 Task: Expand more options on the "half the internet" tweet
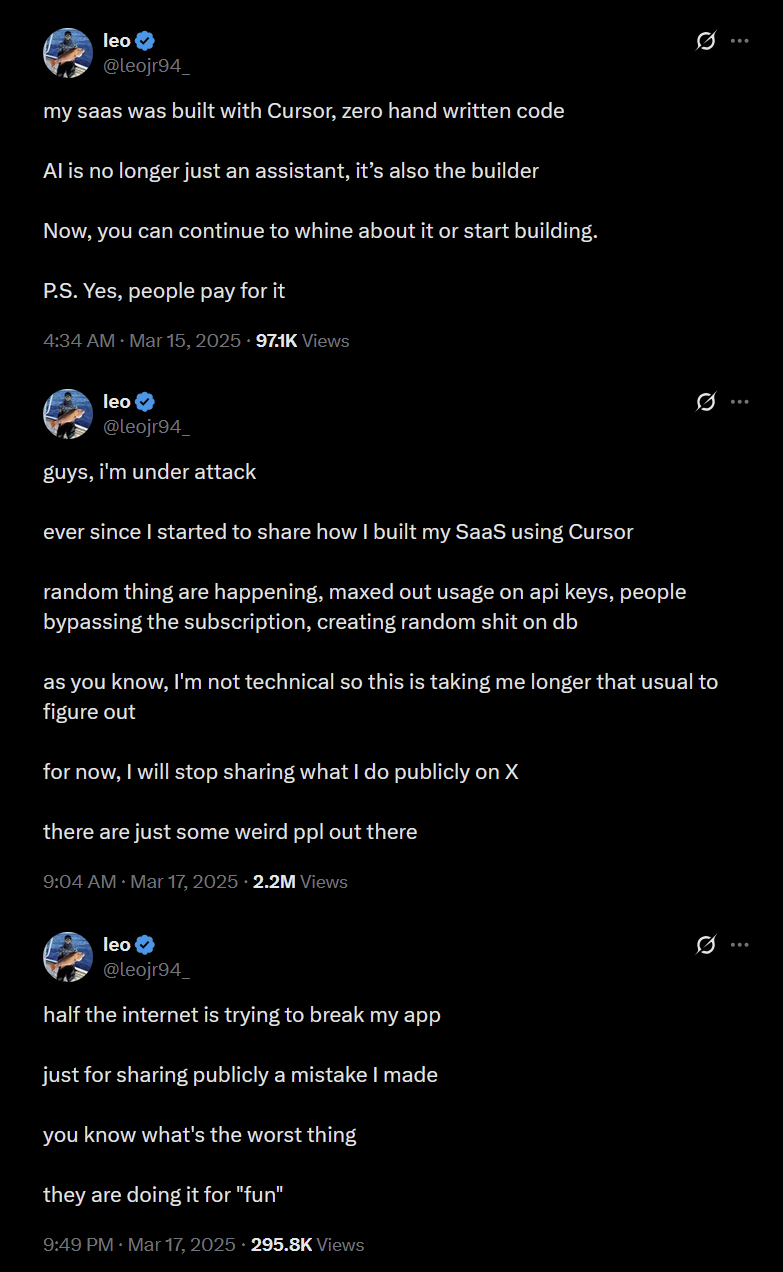[740, 945]
